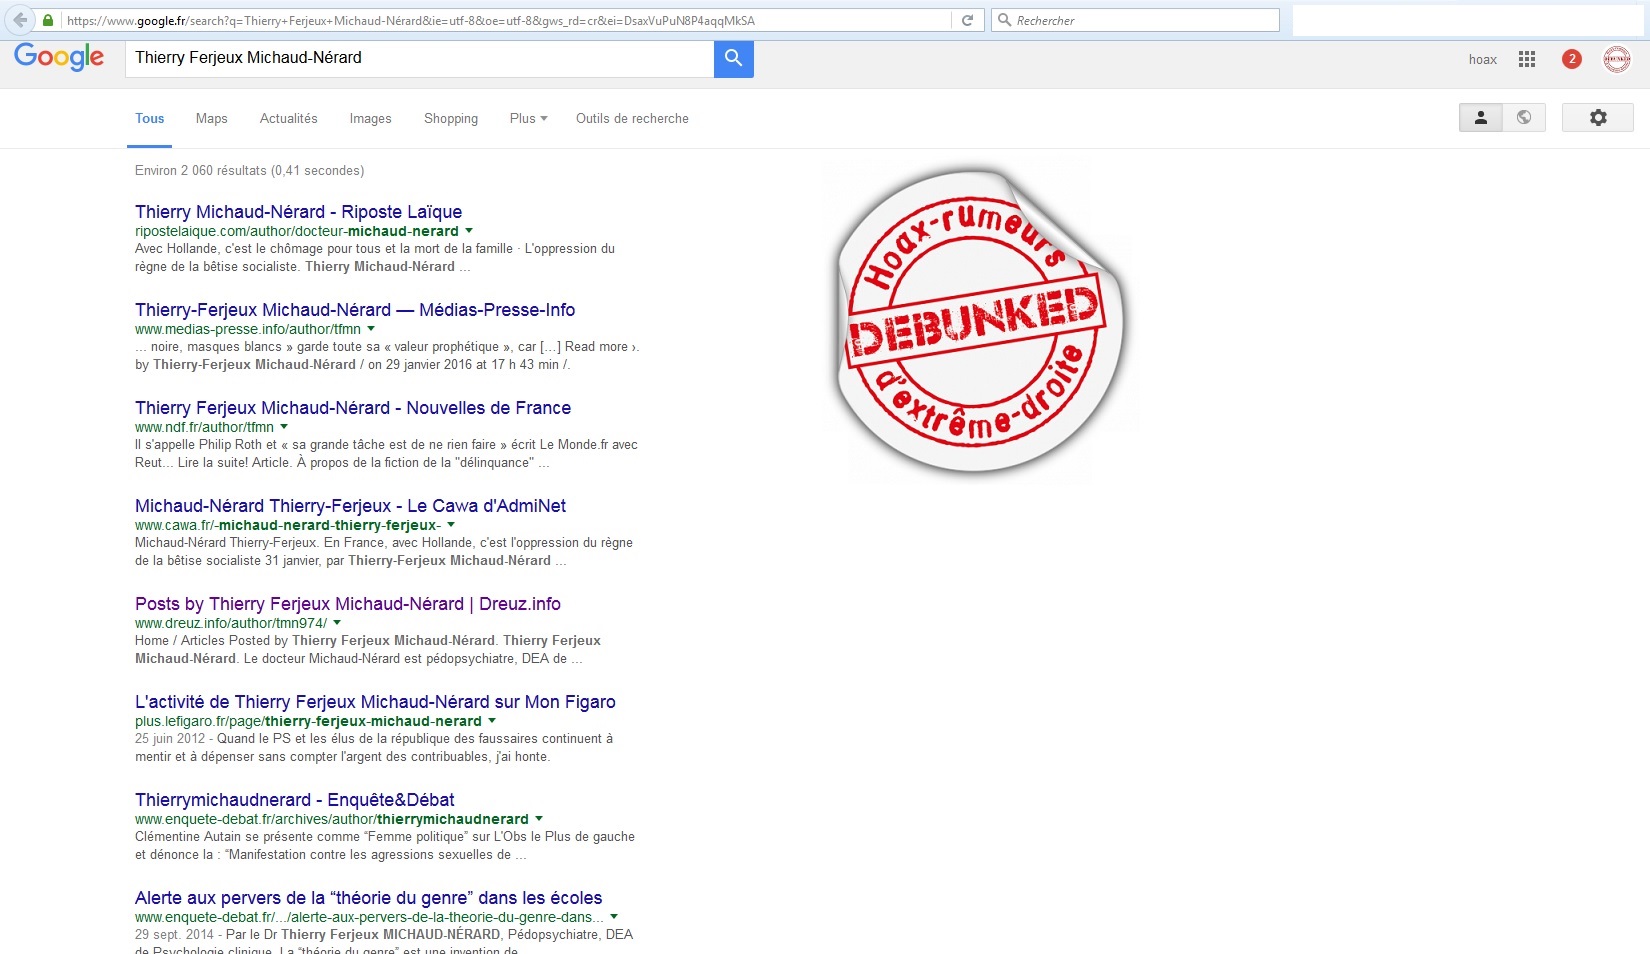Focus the Google search query field
1650x954 pixels.
pyautogui.click(x=419, y=58)
